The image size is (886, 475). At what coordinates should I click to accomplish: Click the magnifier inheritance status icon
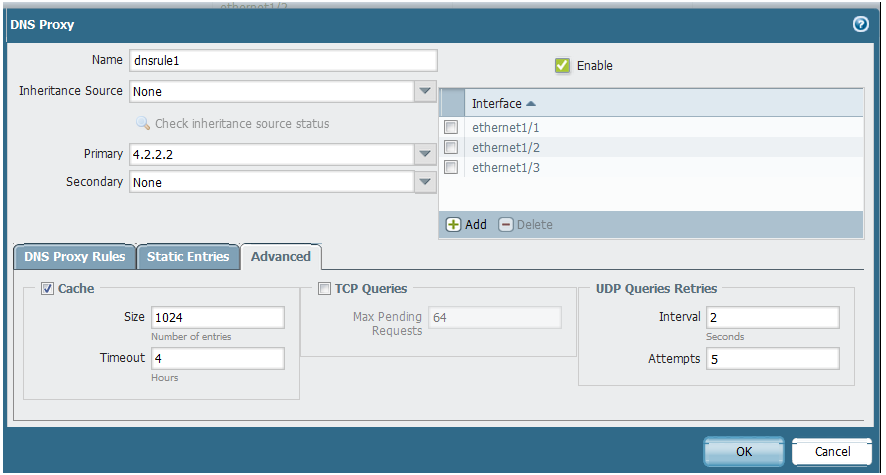pos(143,124)
